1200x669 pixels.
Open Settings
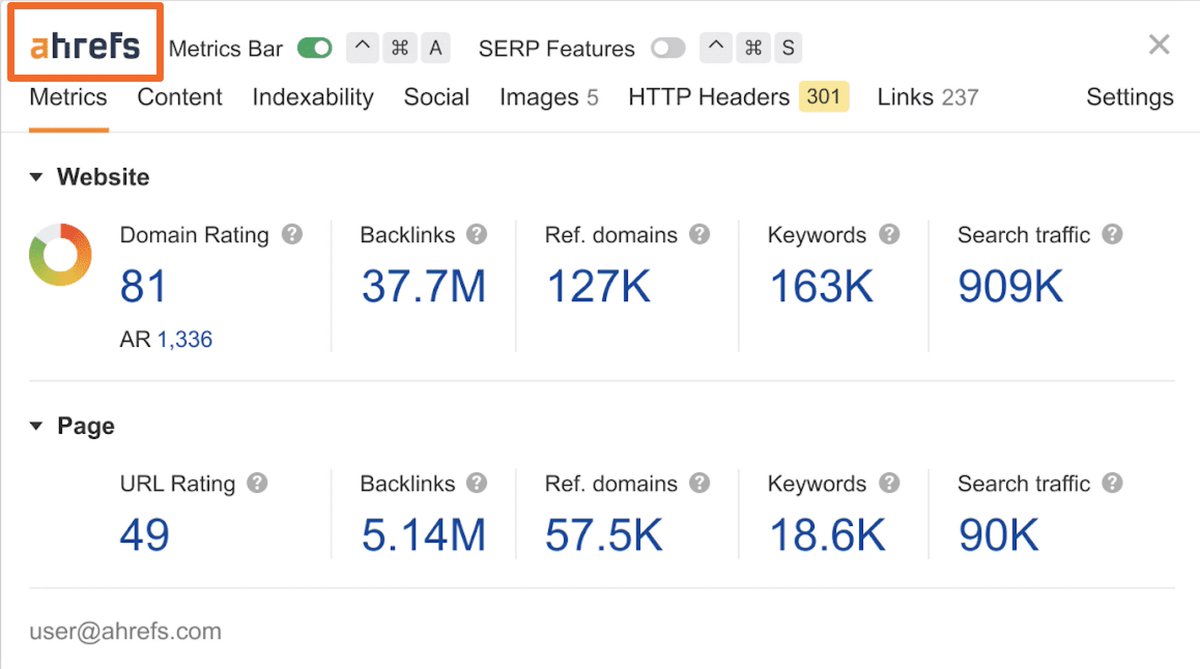tap(1130, 97)
